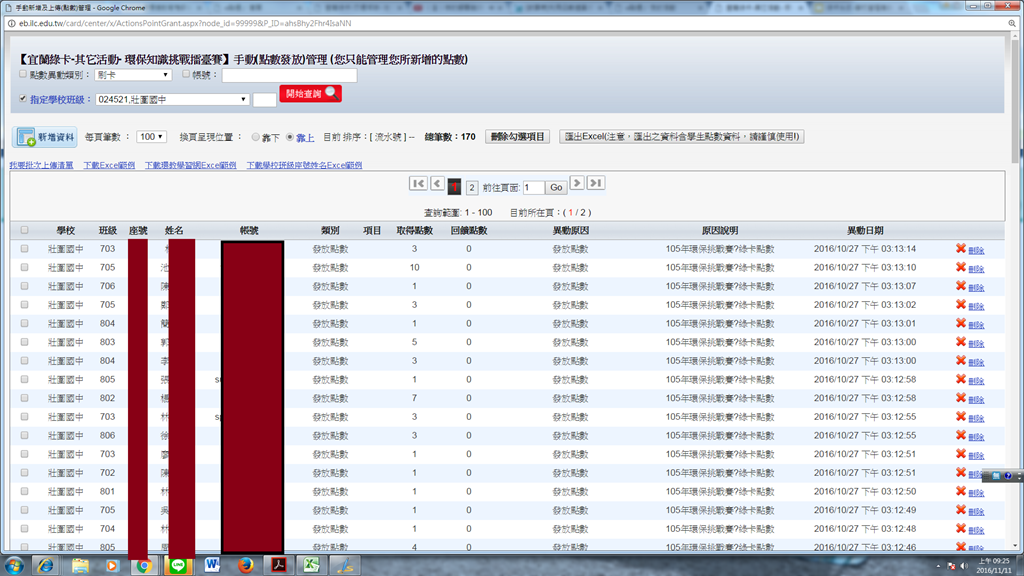The image size is (1024, 576).
Task: Click the 班級 column header
Action: [x=108, y=231]
